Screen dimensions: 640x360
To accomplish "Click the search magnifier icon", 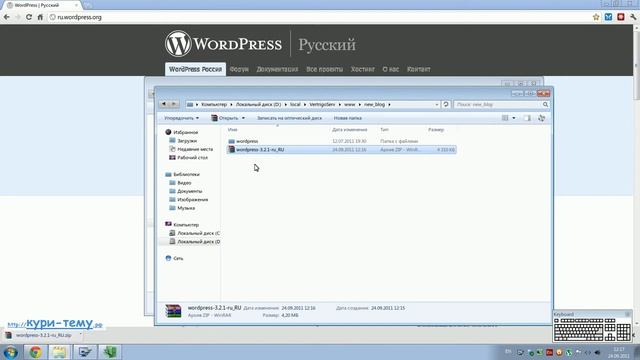I will [545, 104].
